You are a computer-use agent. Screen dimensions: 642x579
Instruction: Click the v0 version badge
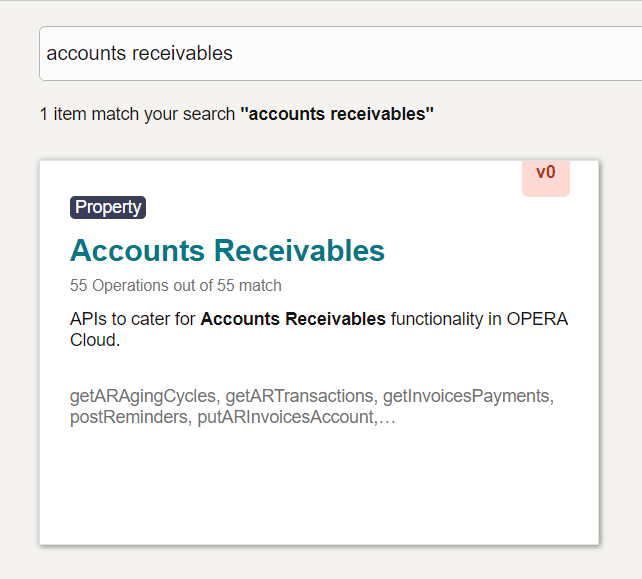[545, 173]
